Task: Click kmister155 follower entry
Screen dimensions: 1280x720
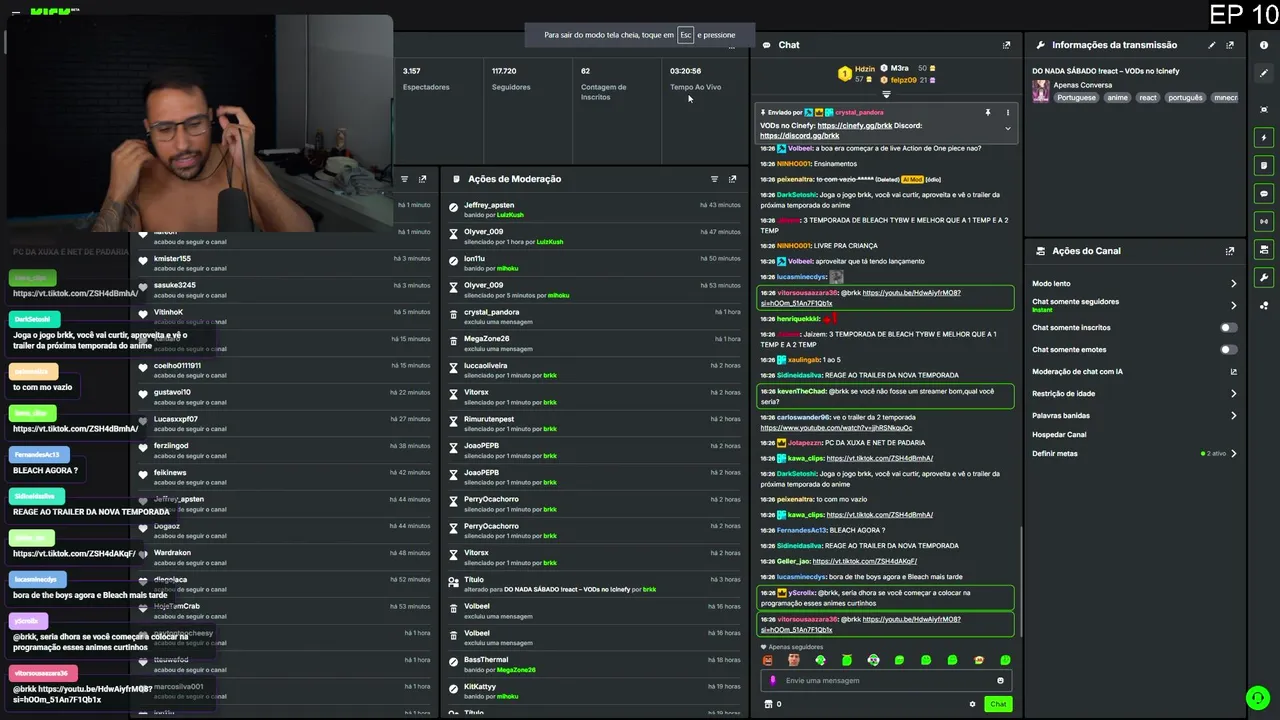Action: pyautogui.click(x=285, y=263)
